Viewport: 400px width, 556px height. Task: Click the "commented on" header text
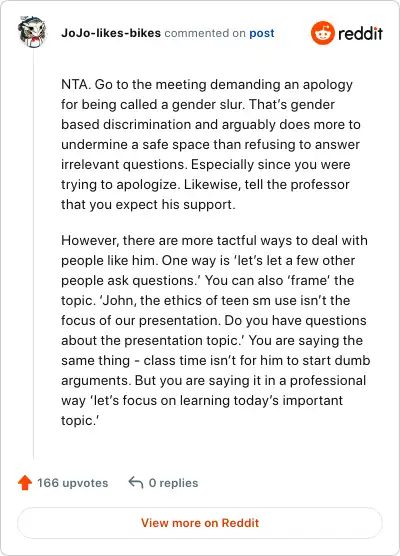pos(205,33)
